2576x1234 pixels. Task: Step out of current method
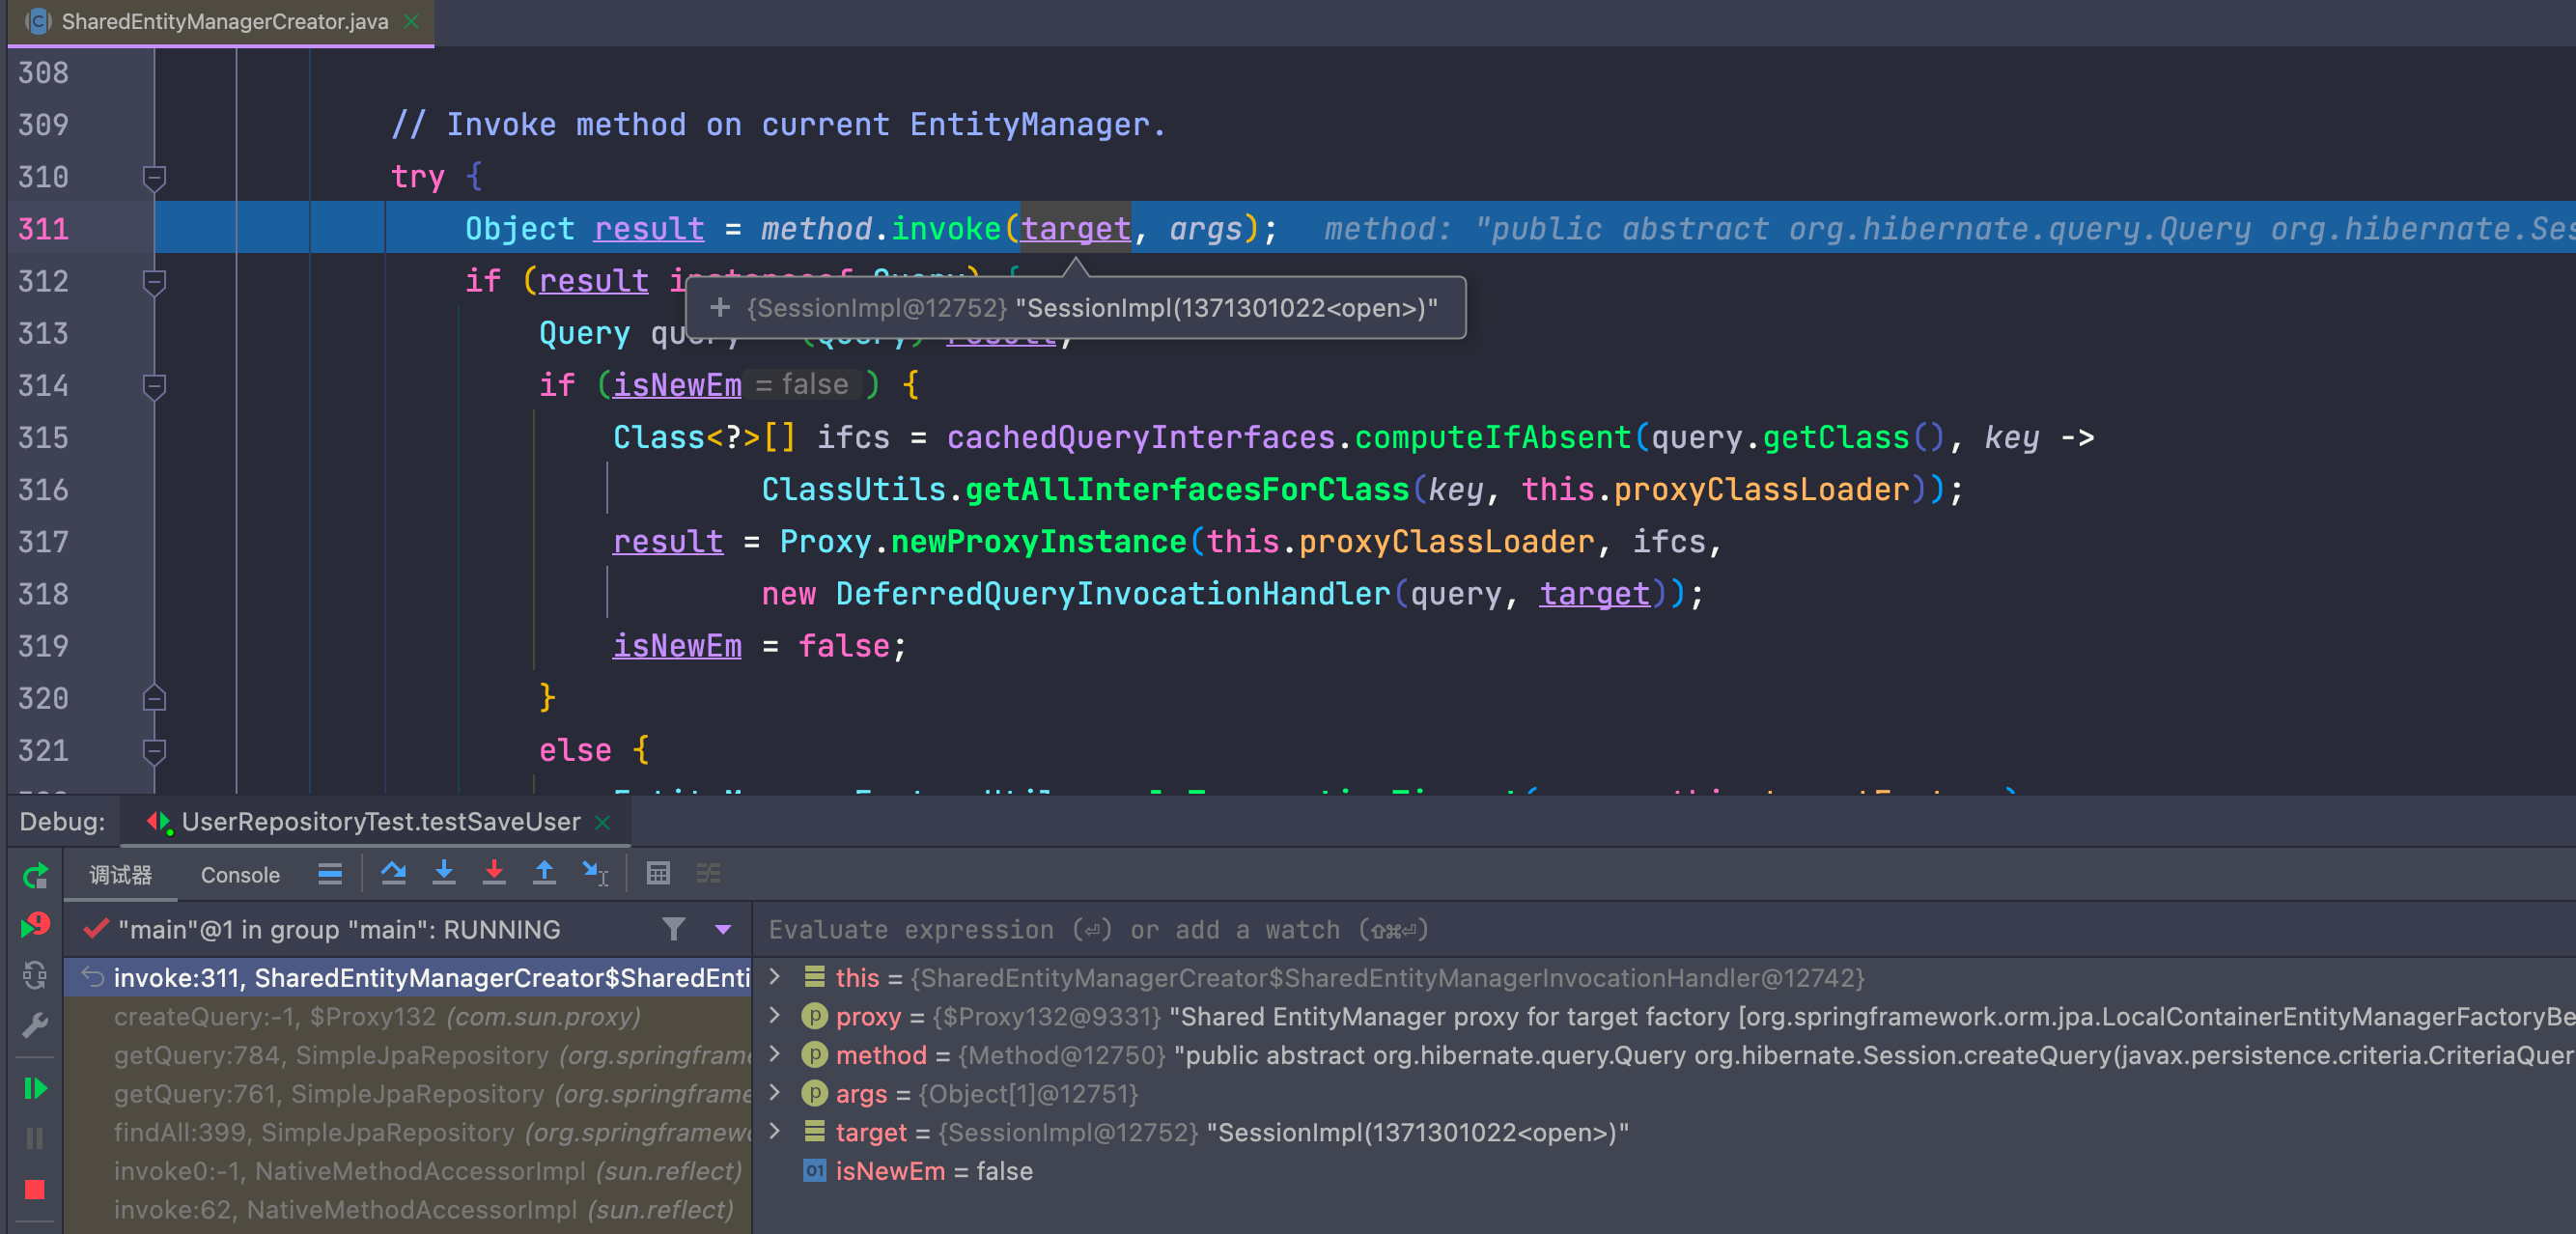pos(544,874)
